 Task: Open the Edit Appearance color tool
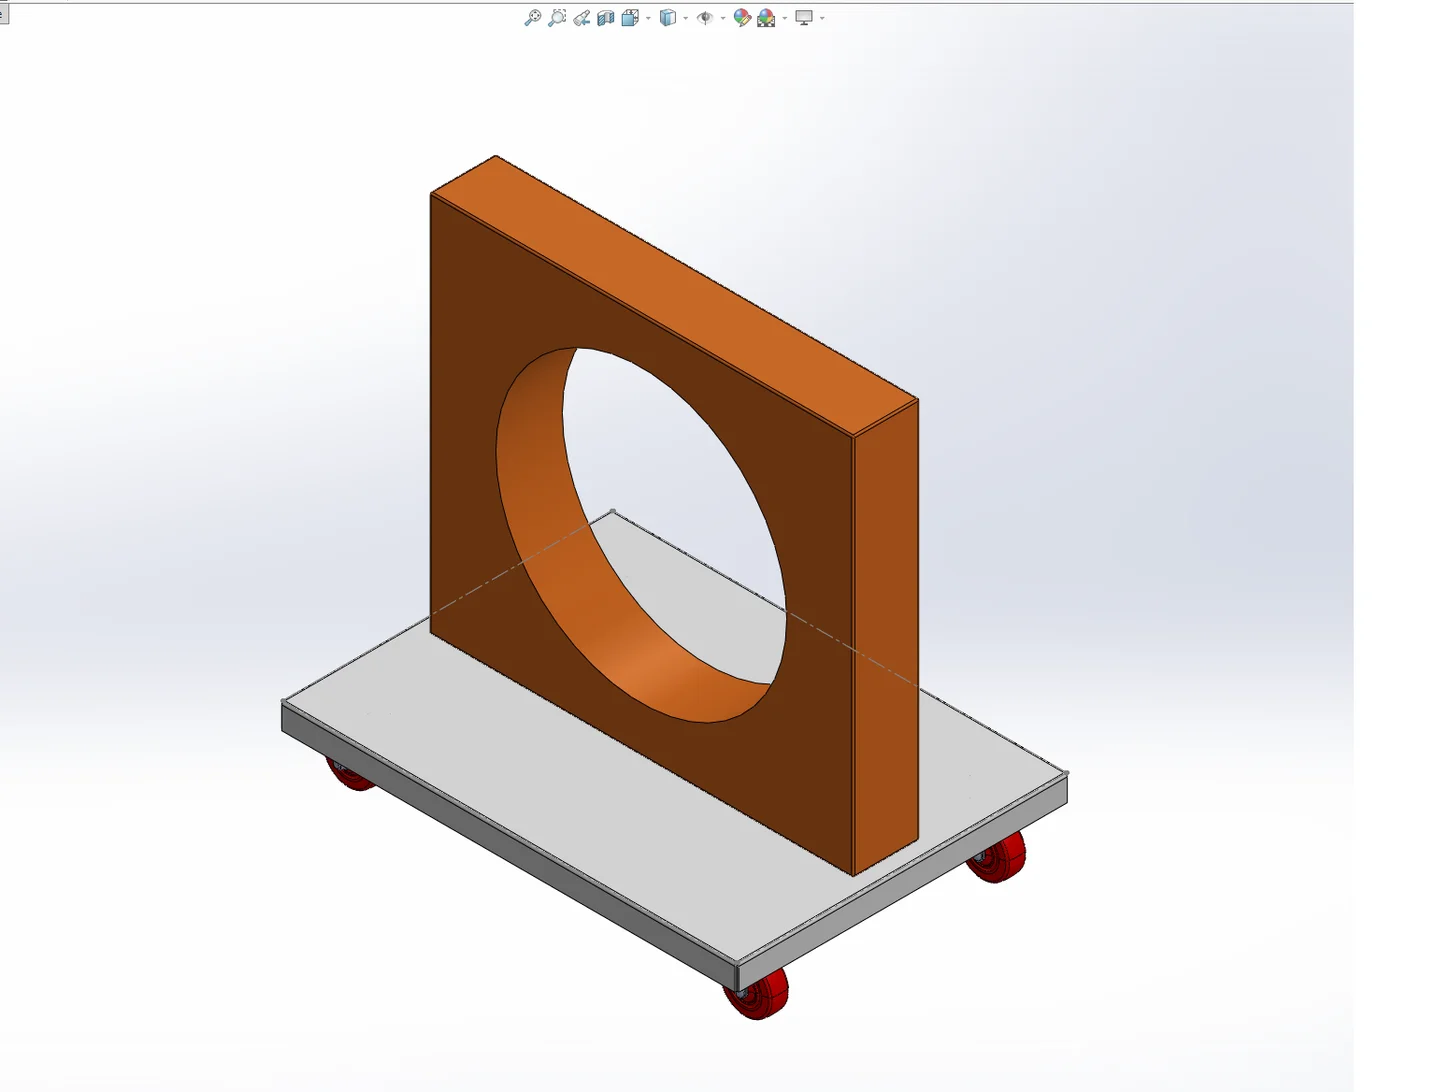tap(742, 17)
